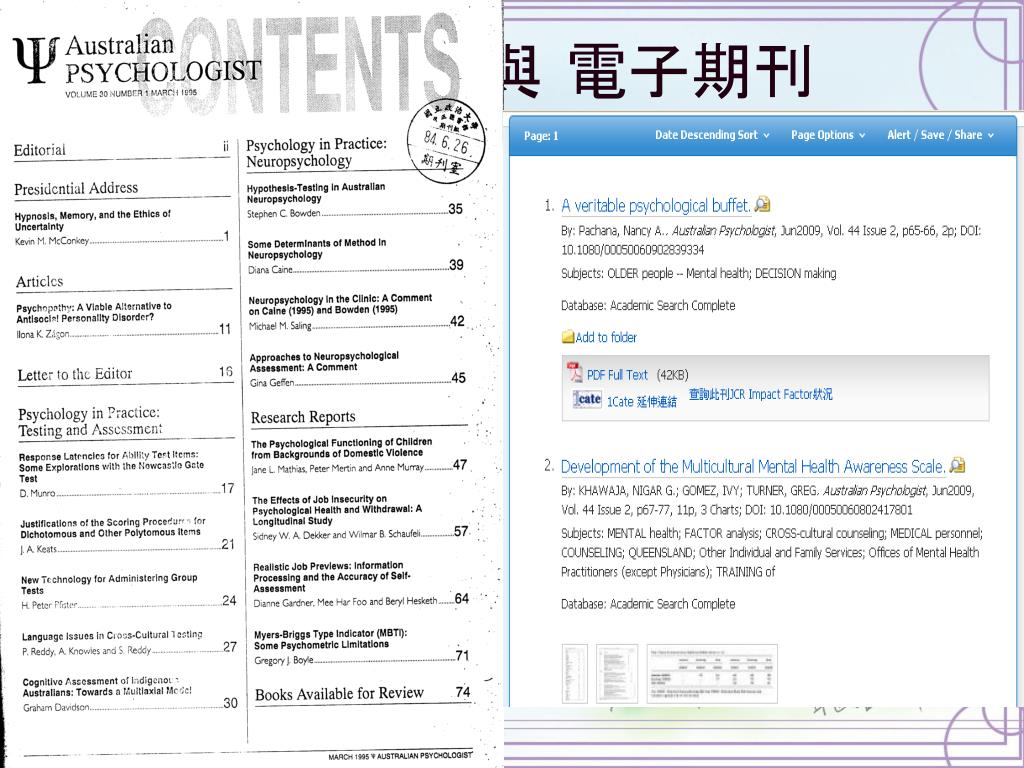
Task: Click 'The Effects of Job Insecurity' entry
Action: pos(337,510)
